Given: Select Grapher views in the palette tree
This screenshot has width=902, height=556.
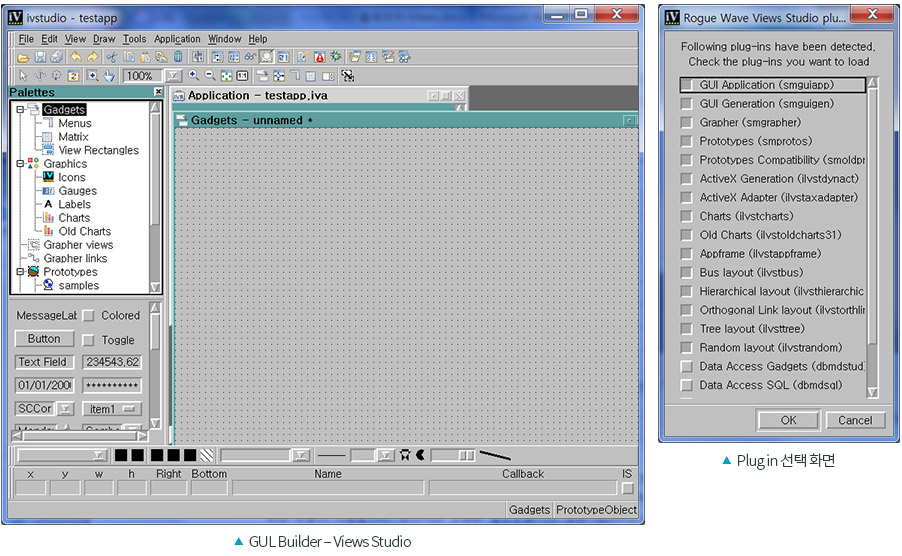Looking at the screenshot, I should pyautogui.click(x=78, y=245).
